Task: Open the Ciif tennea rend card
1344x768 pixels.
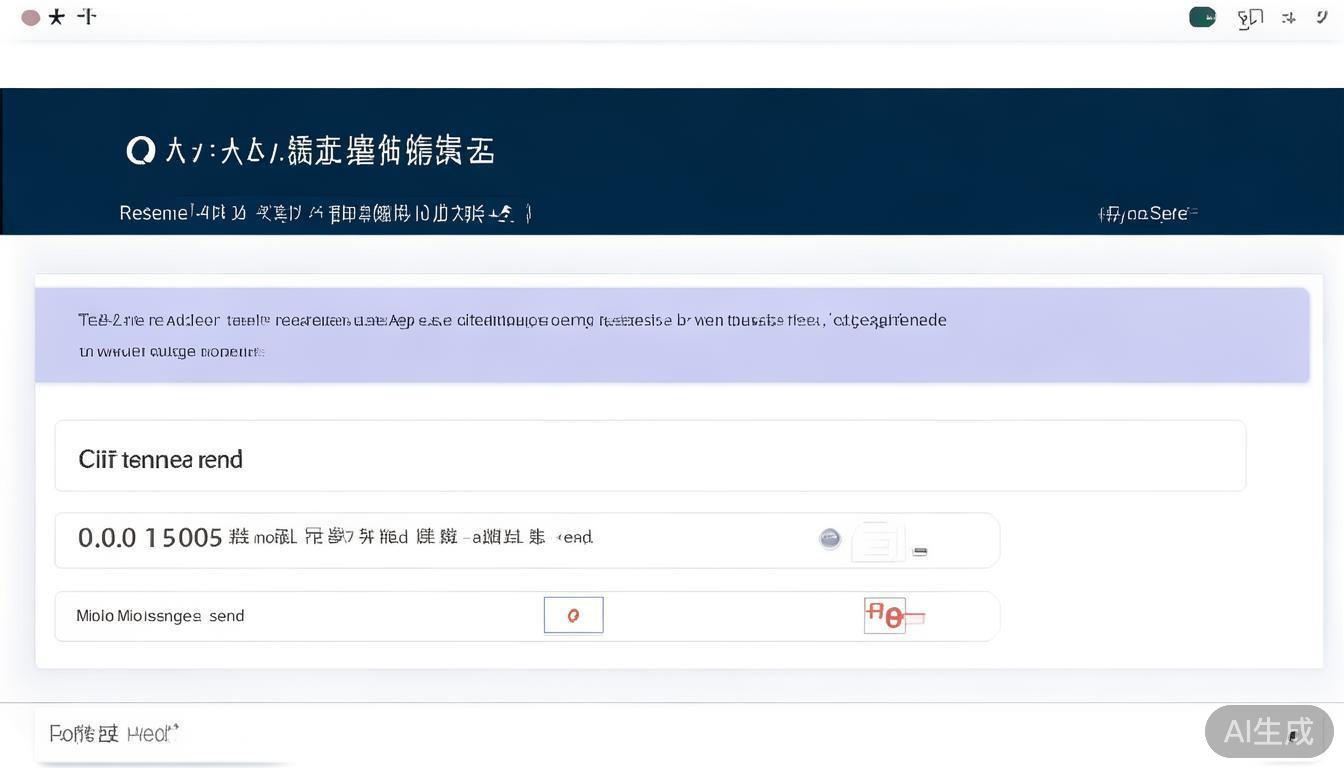Action: click(x=160, y=459)
